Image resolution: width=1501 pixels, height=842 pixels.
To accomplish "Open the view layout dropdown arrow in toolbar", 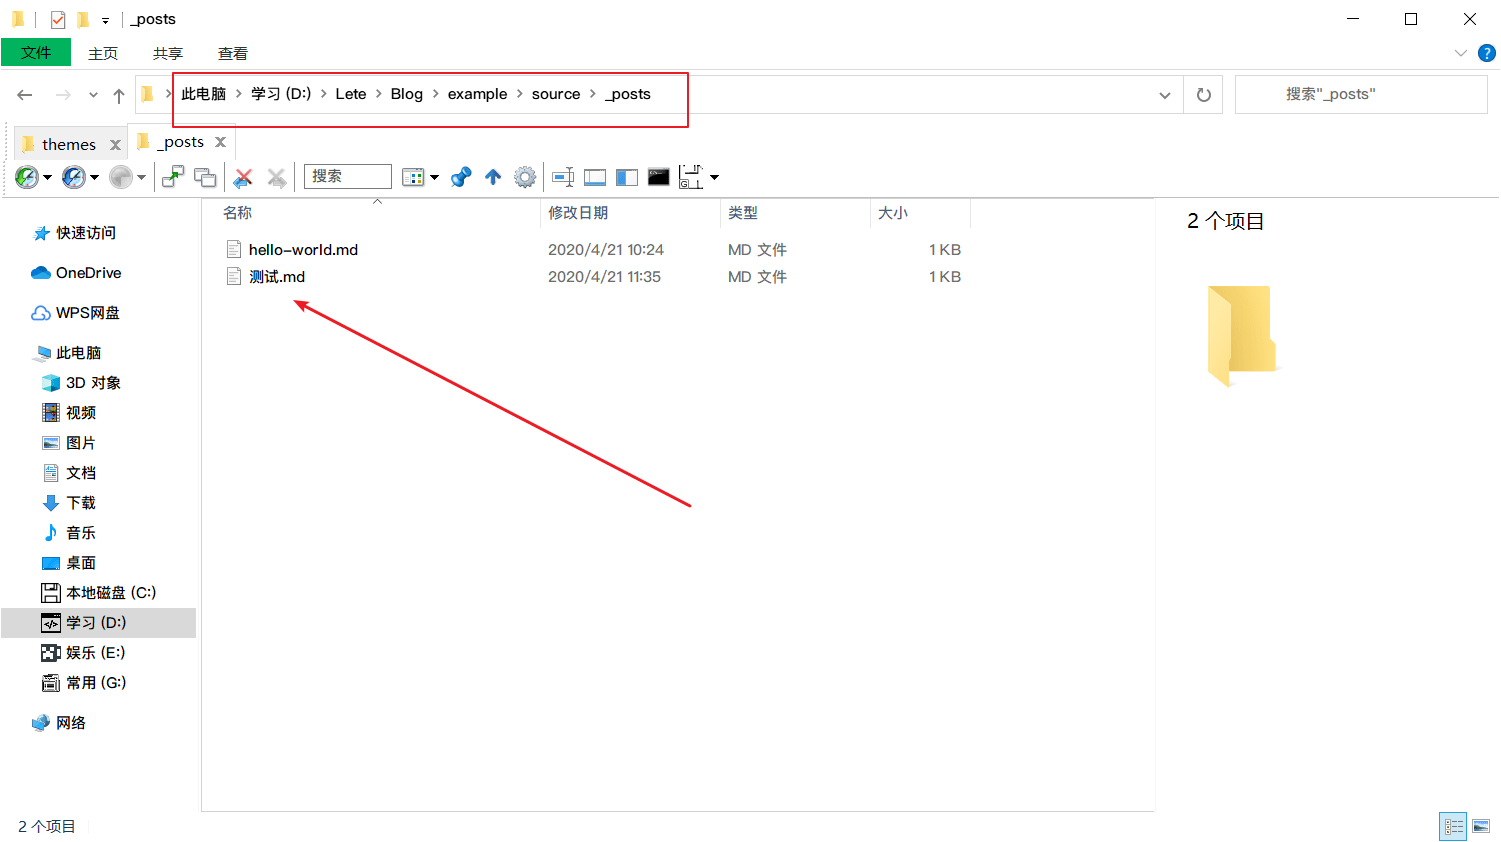I will (x=435, y=178).
